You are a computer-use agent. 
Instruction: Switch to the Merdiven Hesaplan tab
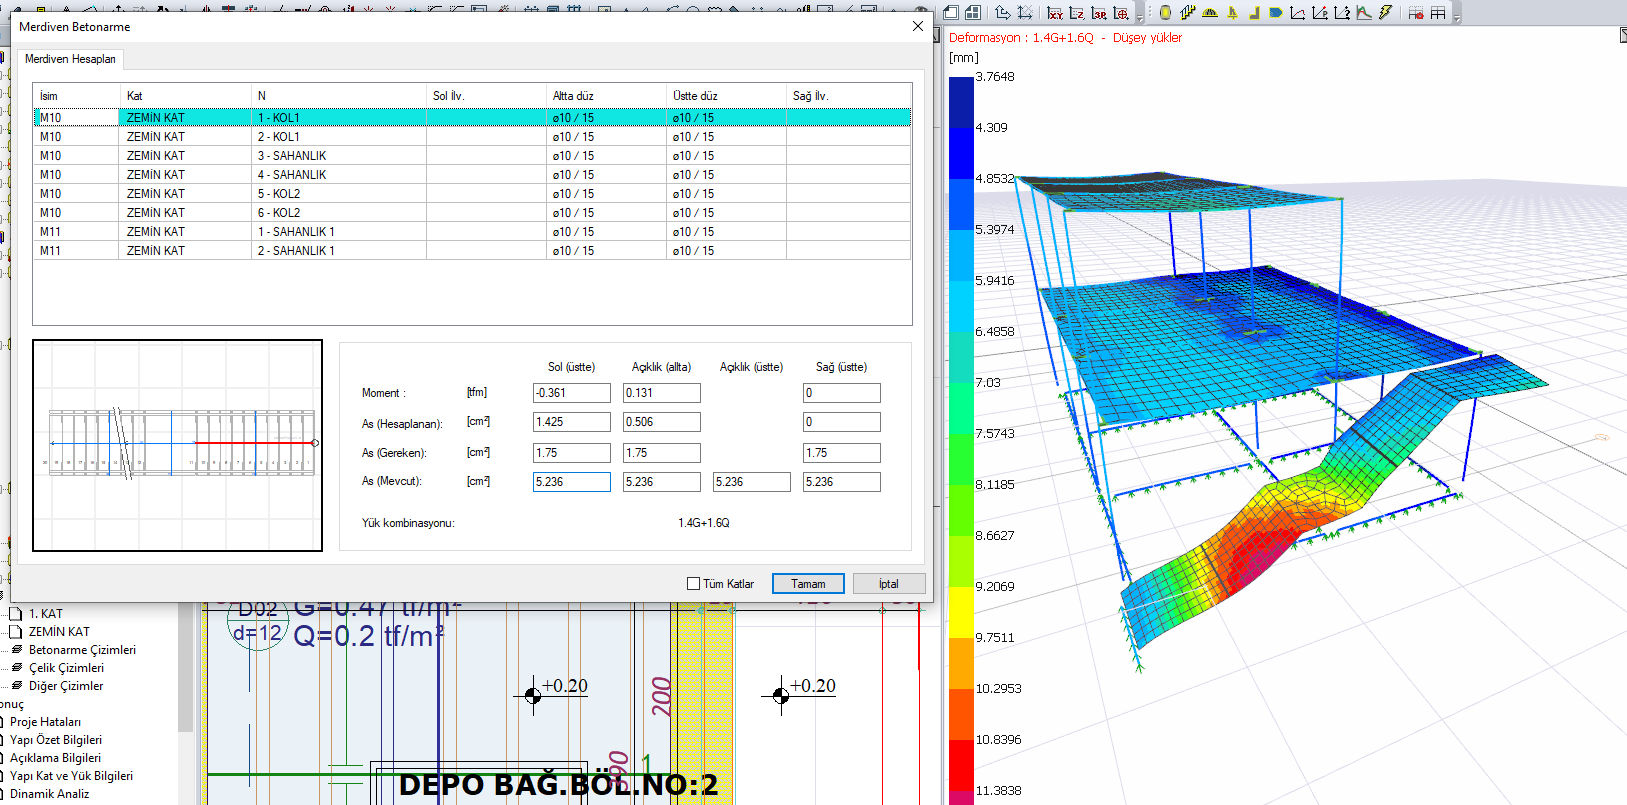coord(70,59)
